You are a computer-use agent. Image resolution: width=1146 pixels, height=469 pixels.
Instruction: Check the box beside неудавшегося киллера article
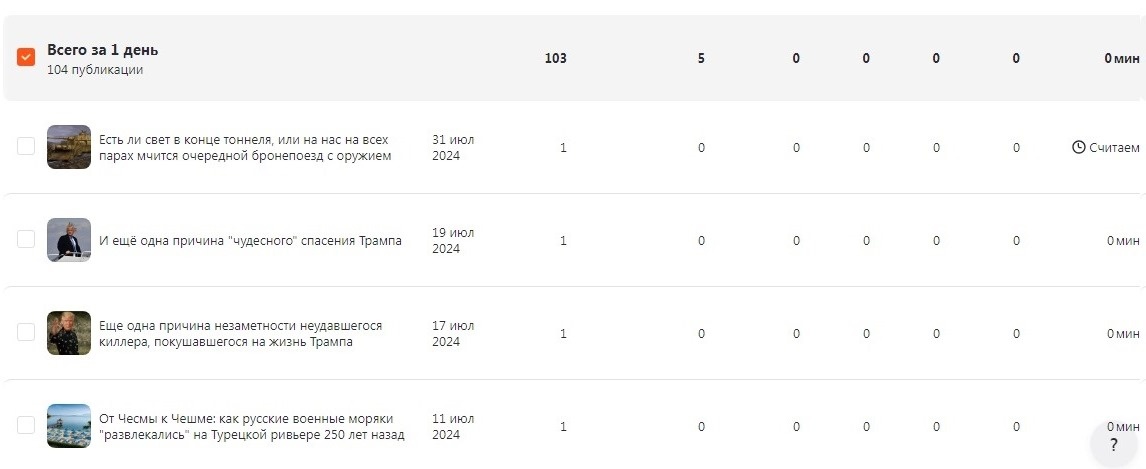(x=26, y=332)
